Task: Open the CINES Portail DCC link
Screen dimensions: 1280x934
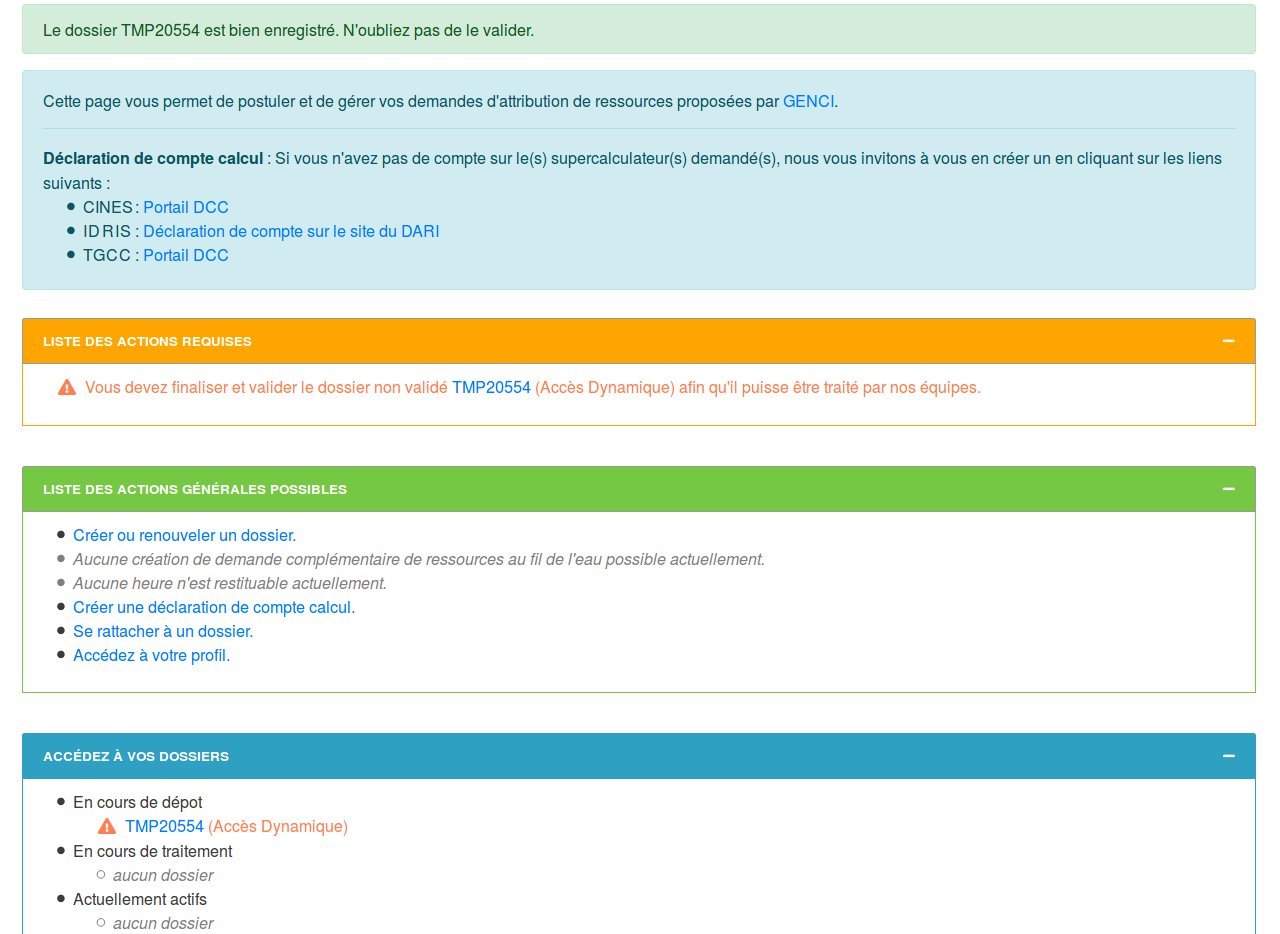Action: click(x=186, y=207)
